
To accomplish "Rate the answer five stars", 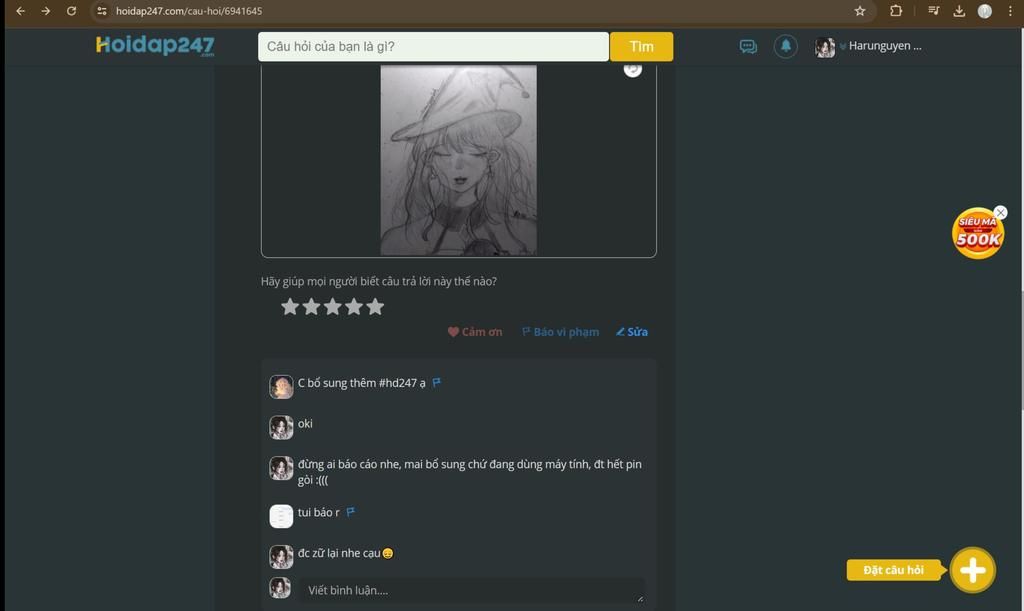I will click(x=375, y=306).
